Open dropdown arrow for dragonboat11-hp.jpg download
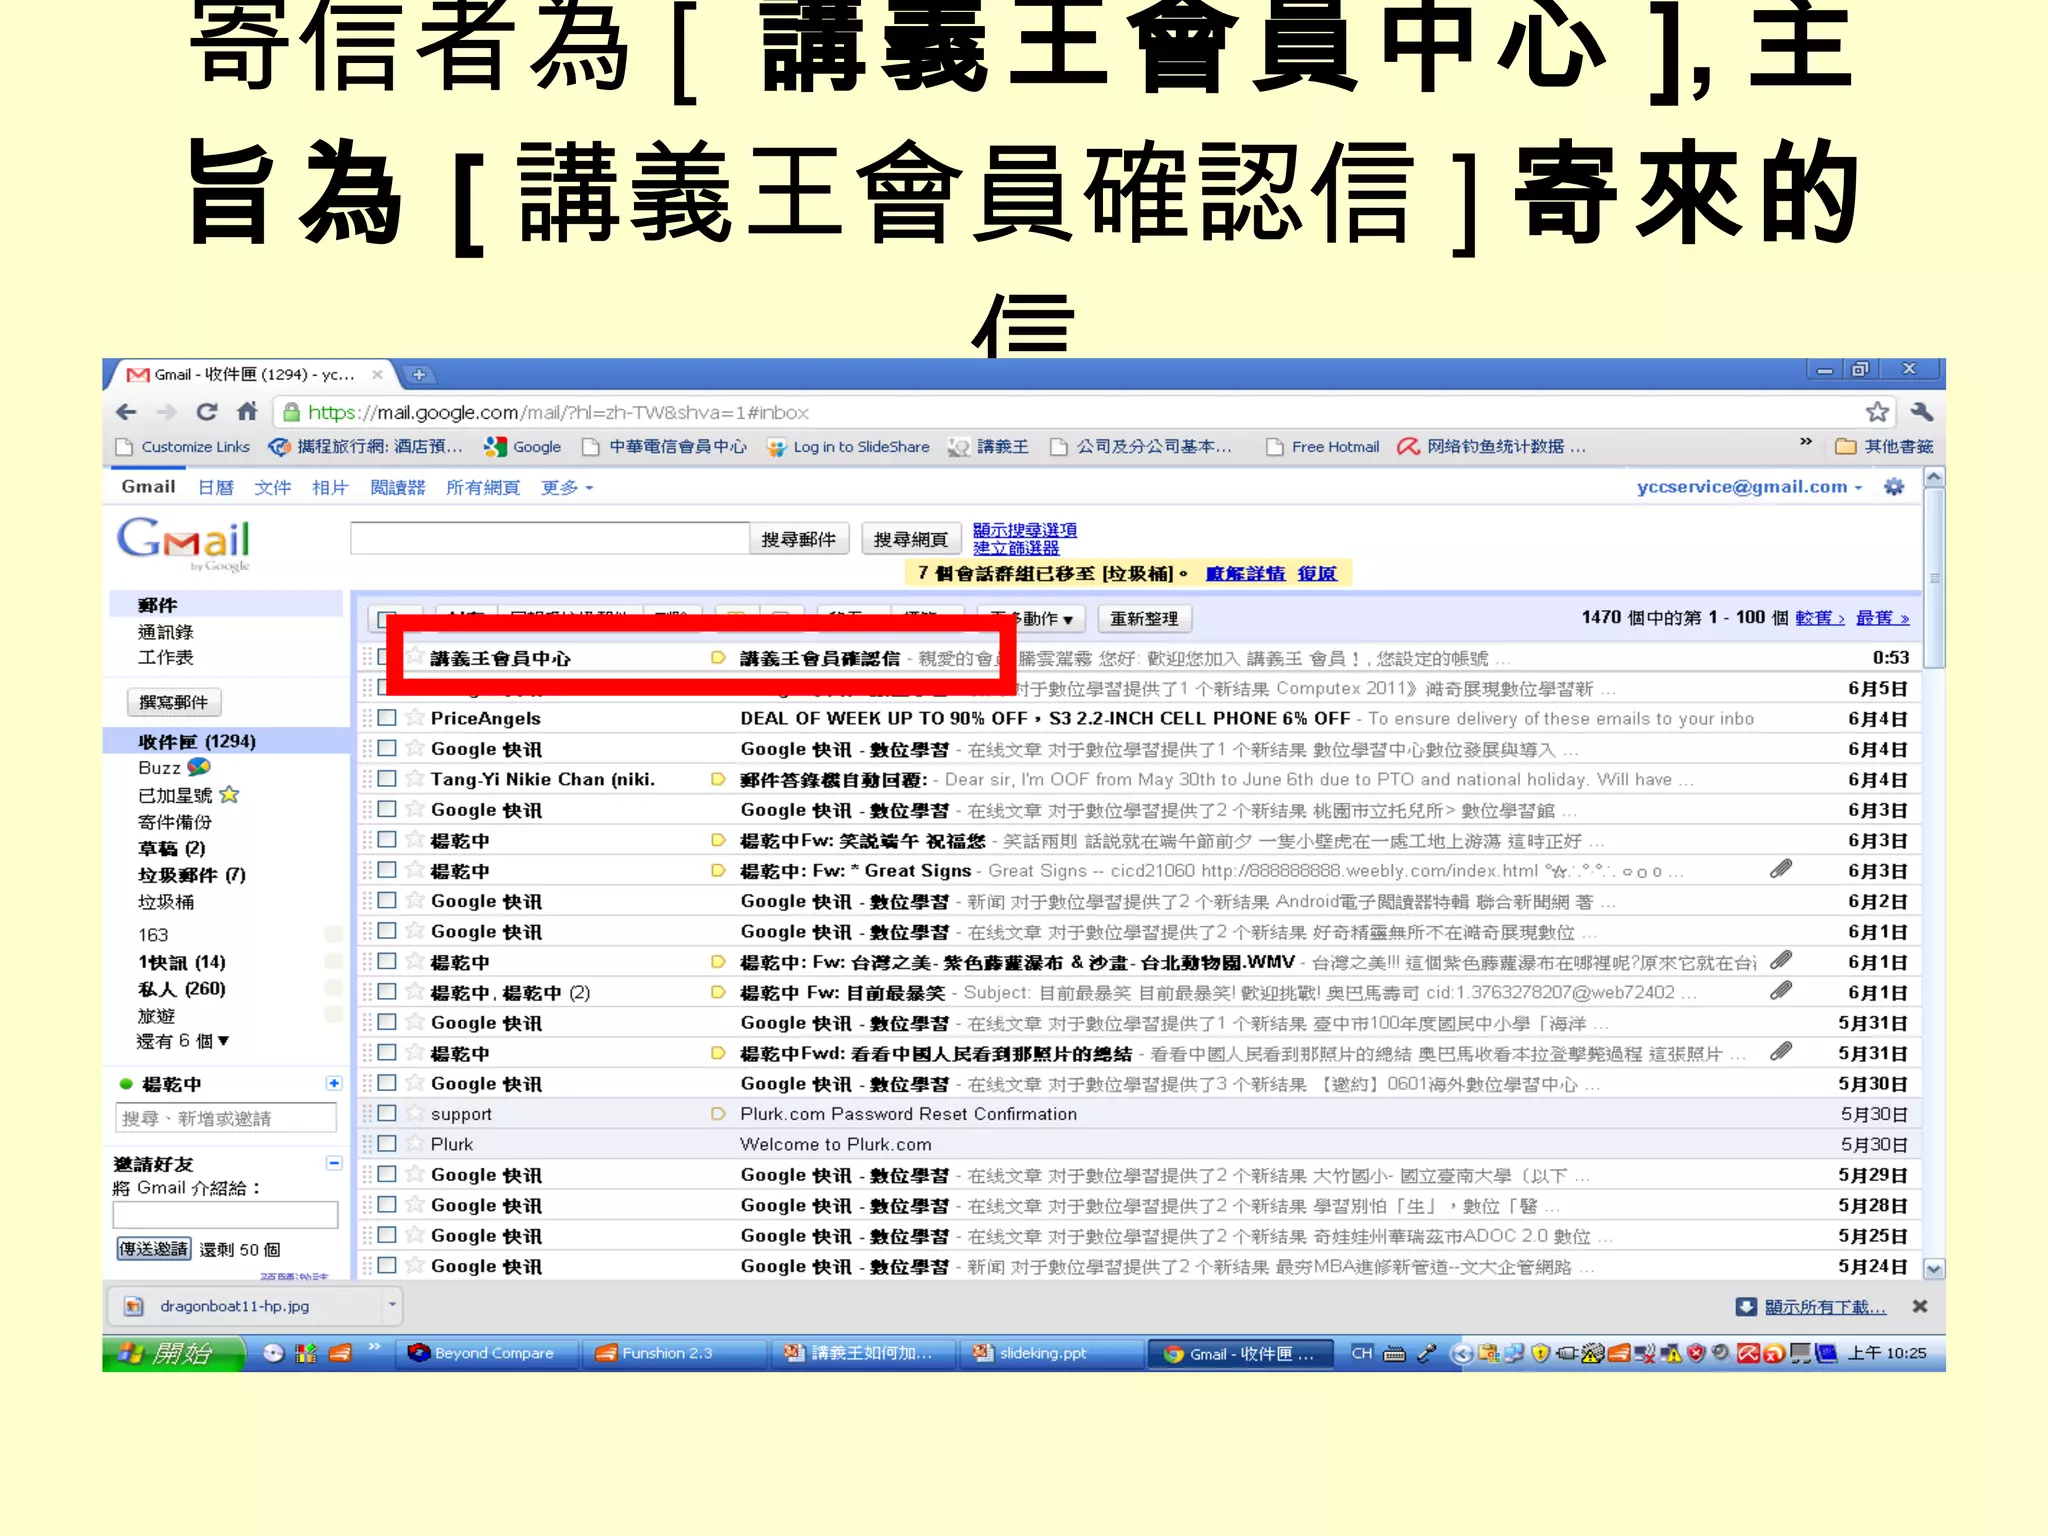This screenshot has height=1536, width=2048. pos(392,1304)
